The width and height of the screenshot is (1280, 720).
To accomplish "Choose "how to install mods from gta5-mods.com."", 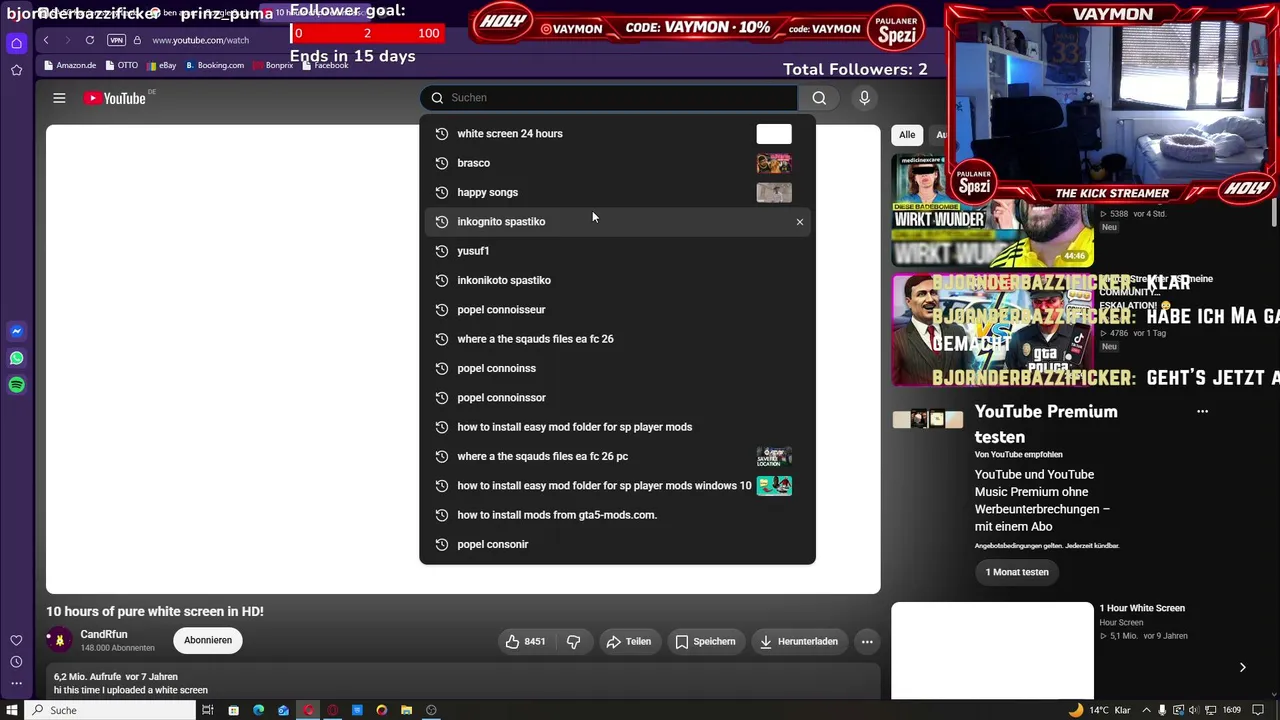I will pos(617,515).
